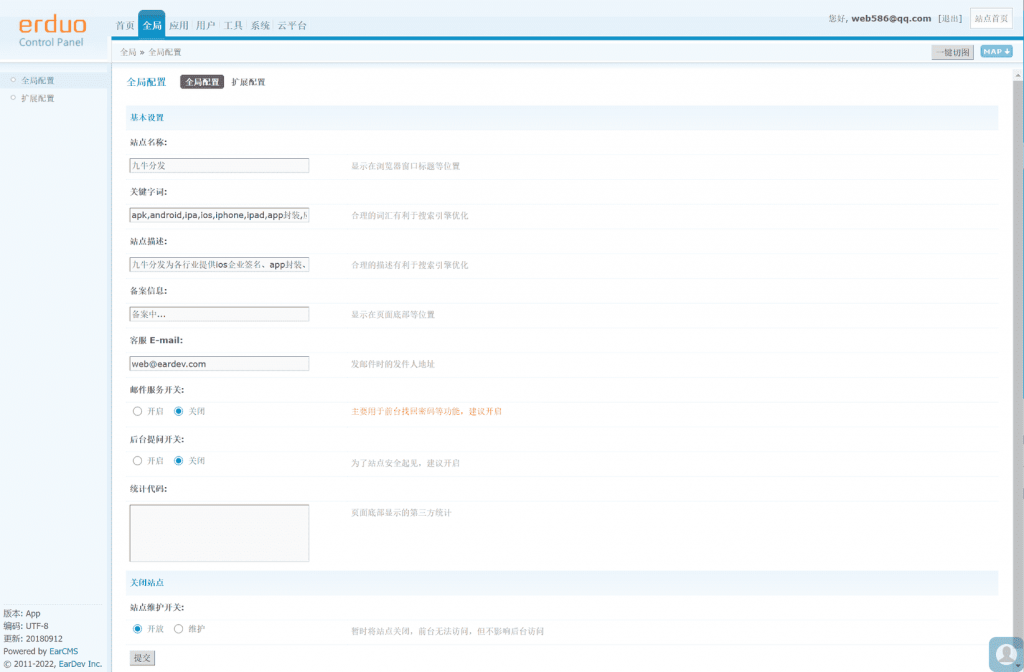Select 关闭 radio under 邮件服务开关
This screenshot has height=672, width=1024.
[x=179, y=411]
